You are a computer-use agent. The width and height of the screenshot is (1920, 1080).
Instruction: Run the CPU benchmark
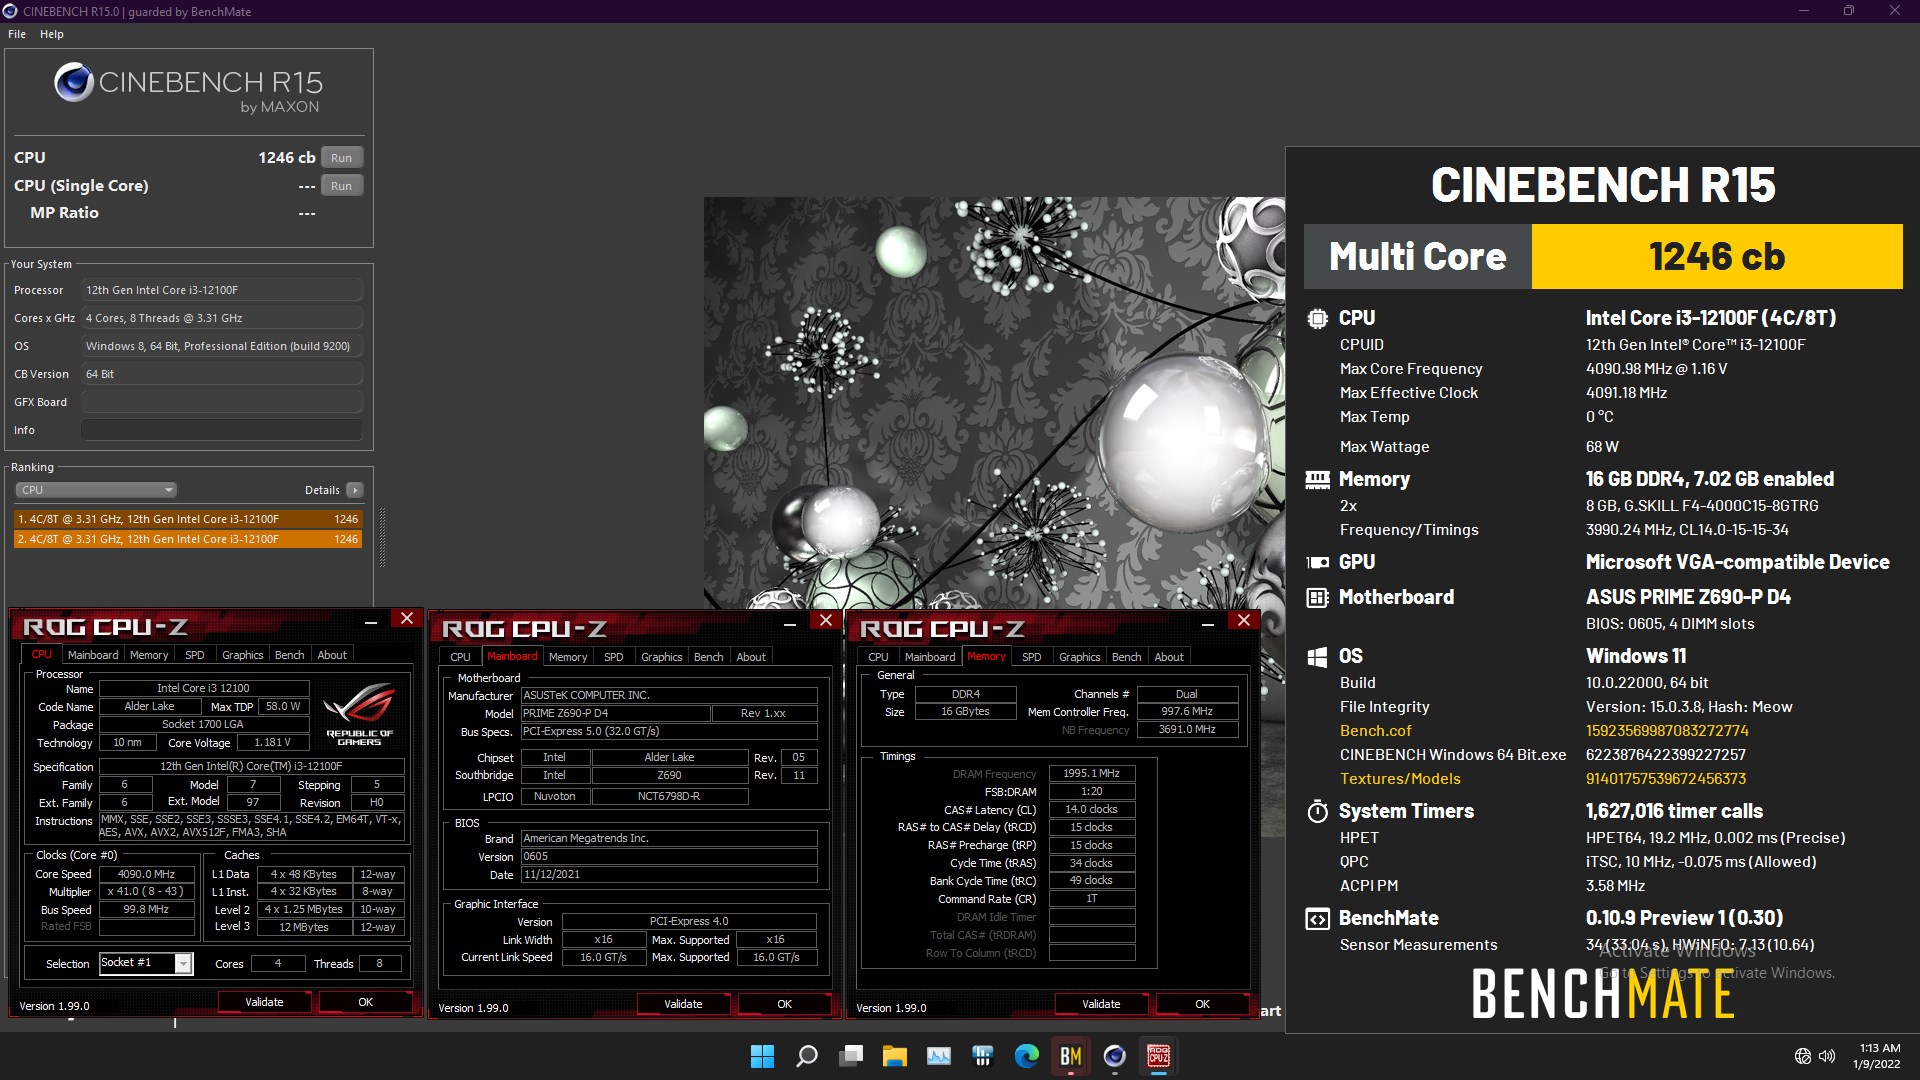(x=341, y=158)
